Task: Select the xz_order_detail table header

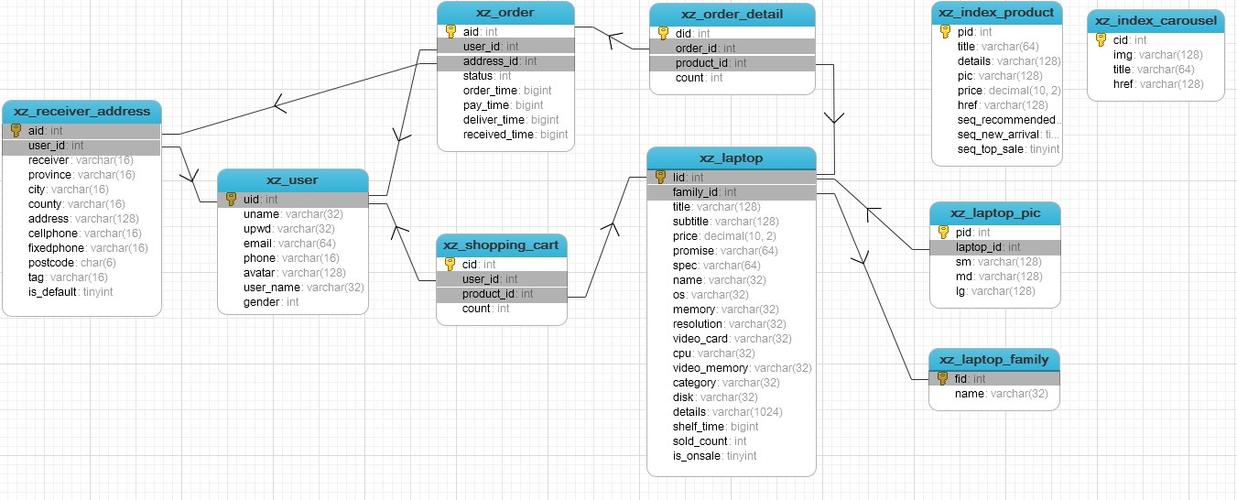Action: coord(731,14)
